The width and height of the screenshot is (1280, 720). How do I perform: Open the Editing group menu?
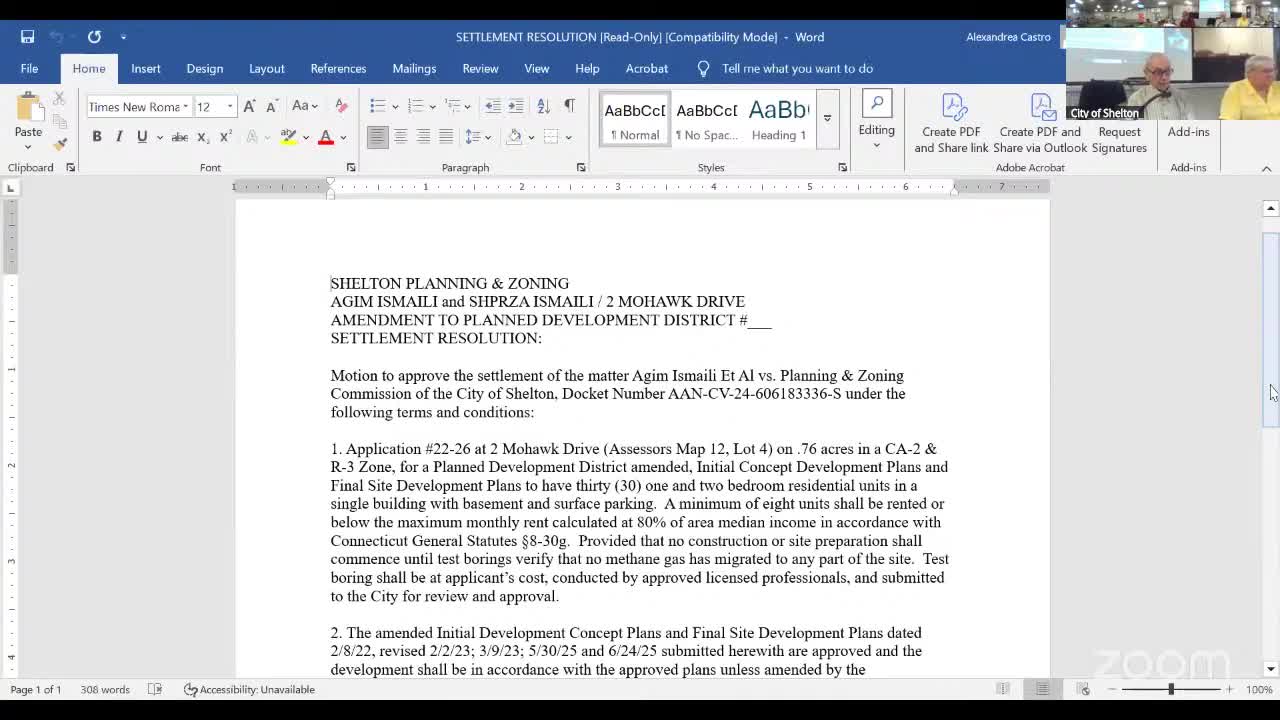(876, 121)
